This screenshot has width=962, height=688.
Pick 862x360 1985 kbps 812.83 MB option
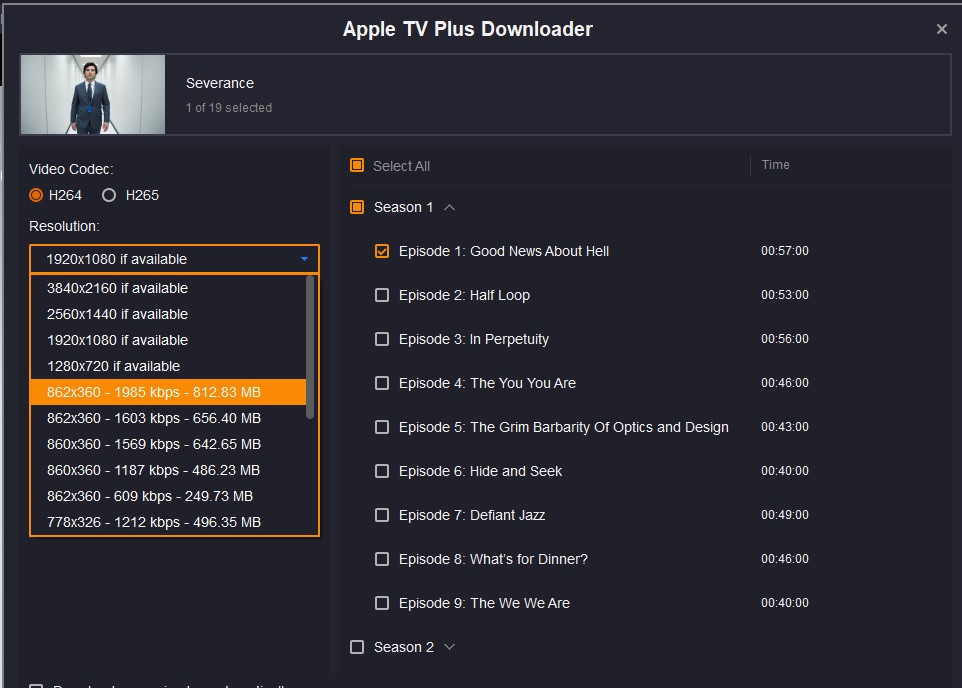click(x=153, y=392)
